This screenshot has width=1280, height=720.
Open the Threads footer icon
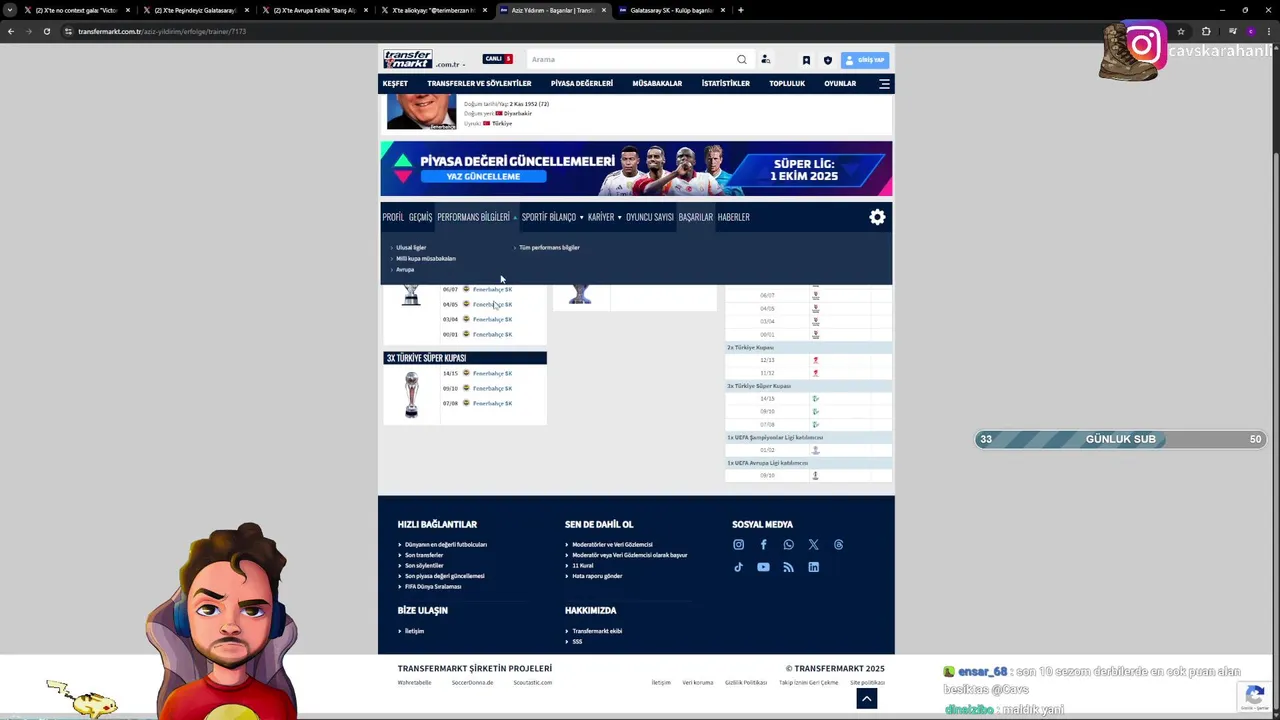838,545
